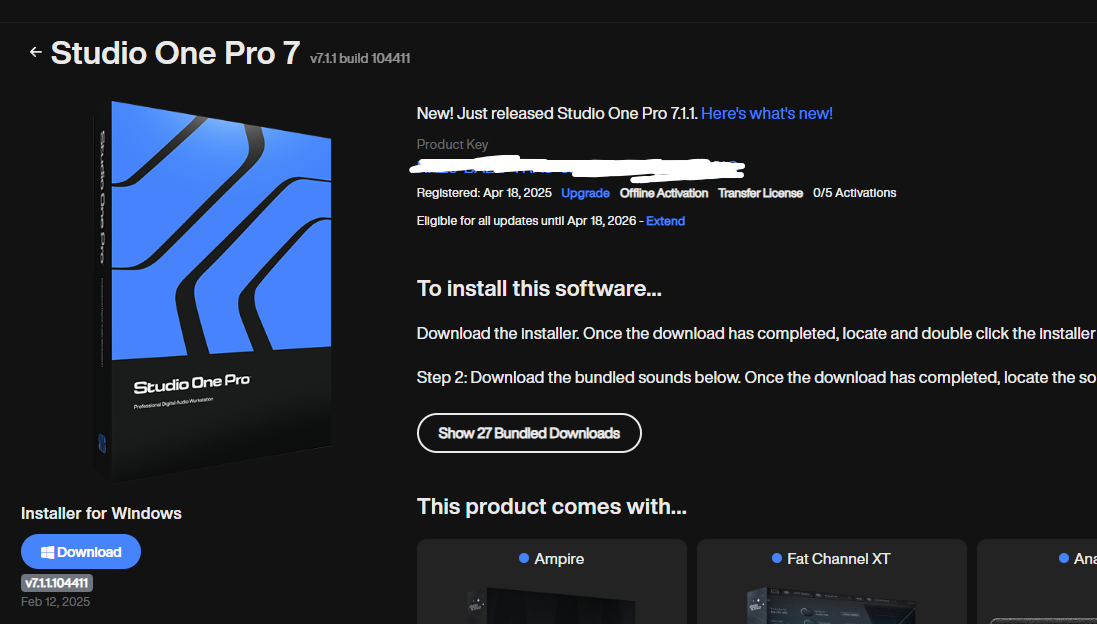Click the Upgrade link
This screenshot has height=624, width=1097.
click(585, 193)
